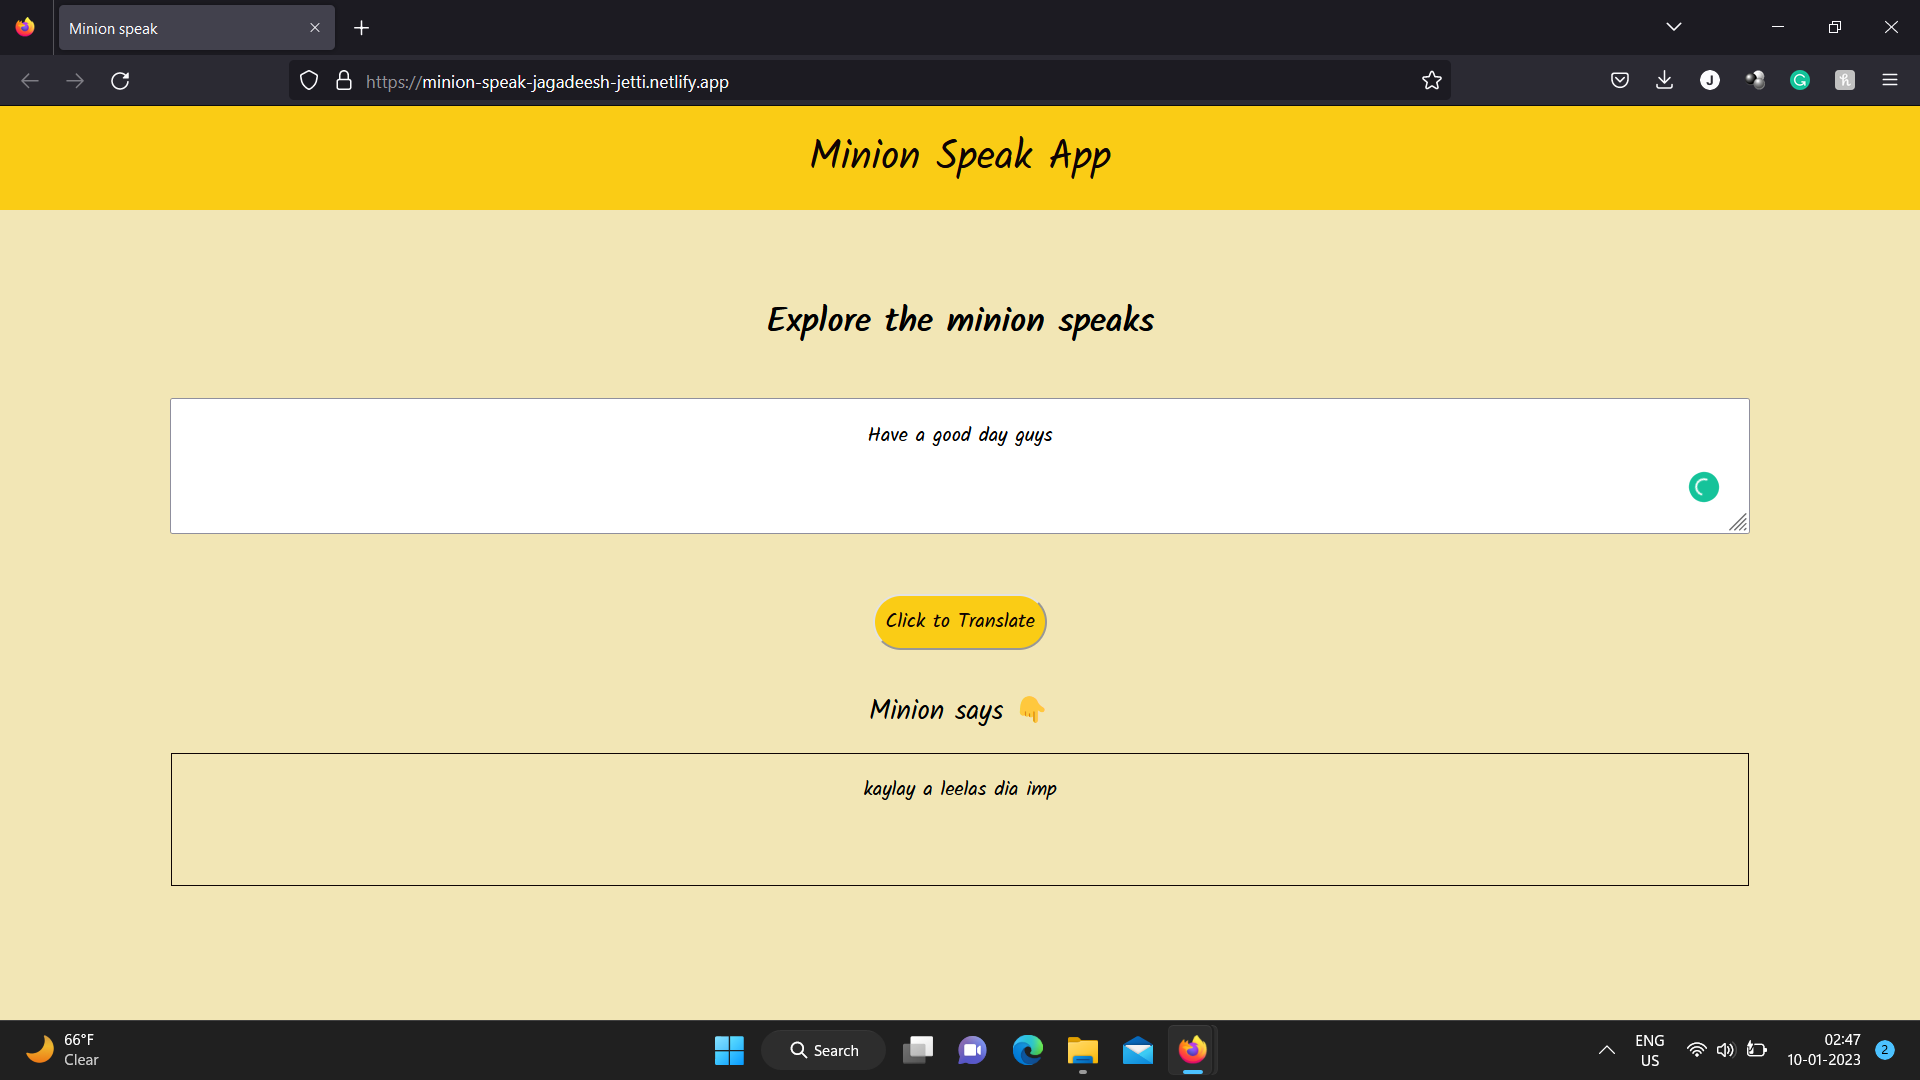Open the Firefox account icon labeled J
This screenshot has height=1080, width=1920.
pos(1710,80)
